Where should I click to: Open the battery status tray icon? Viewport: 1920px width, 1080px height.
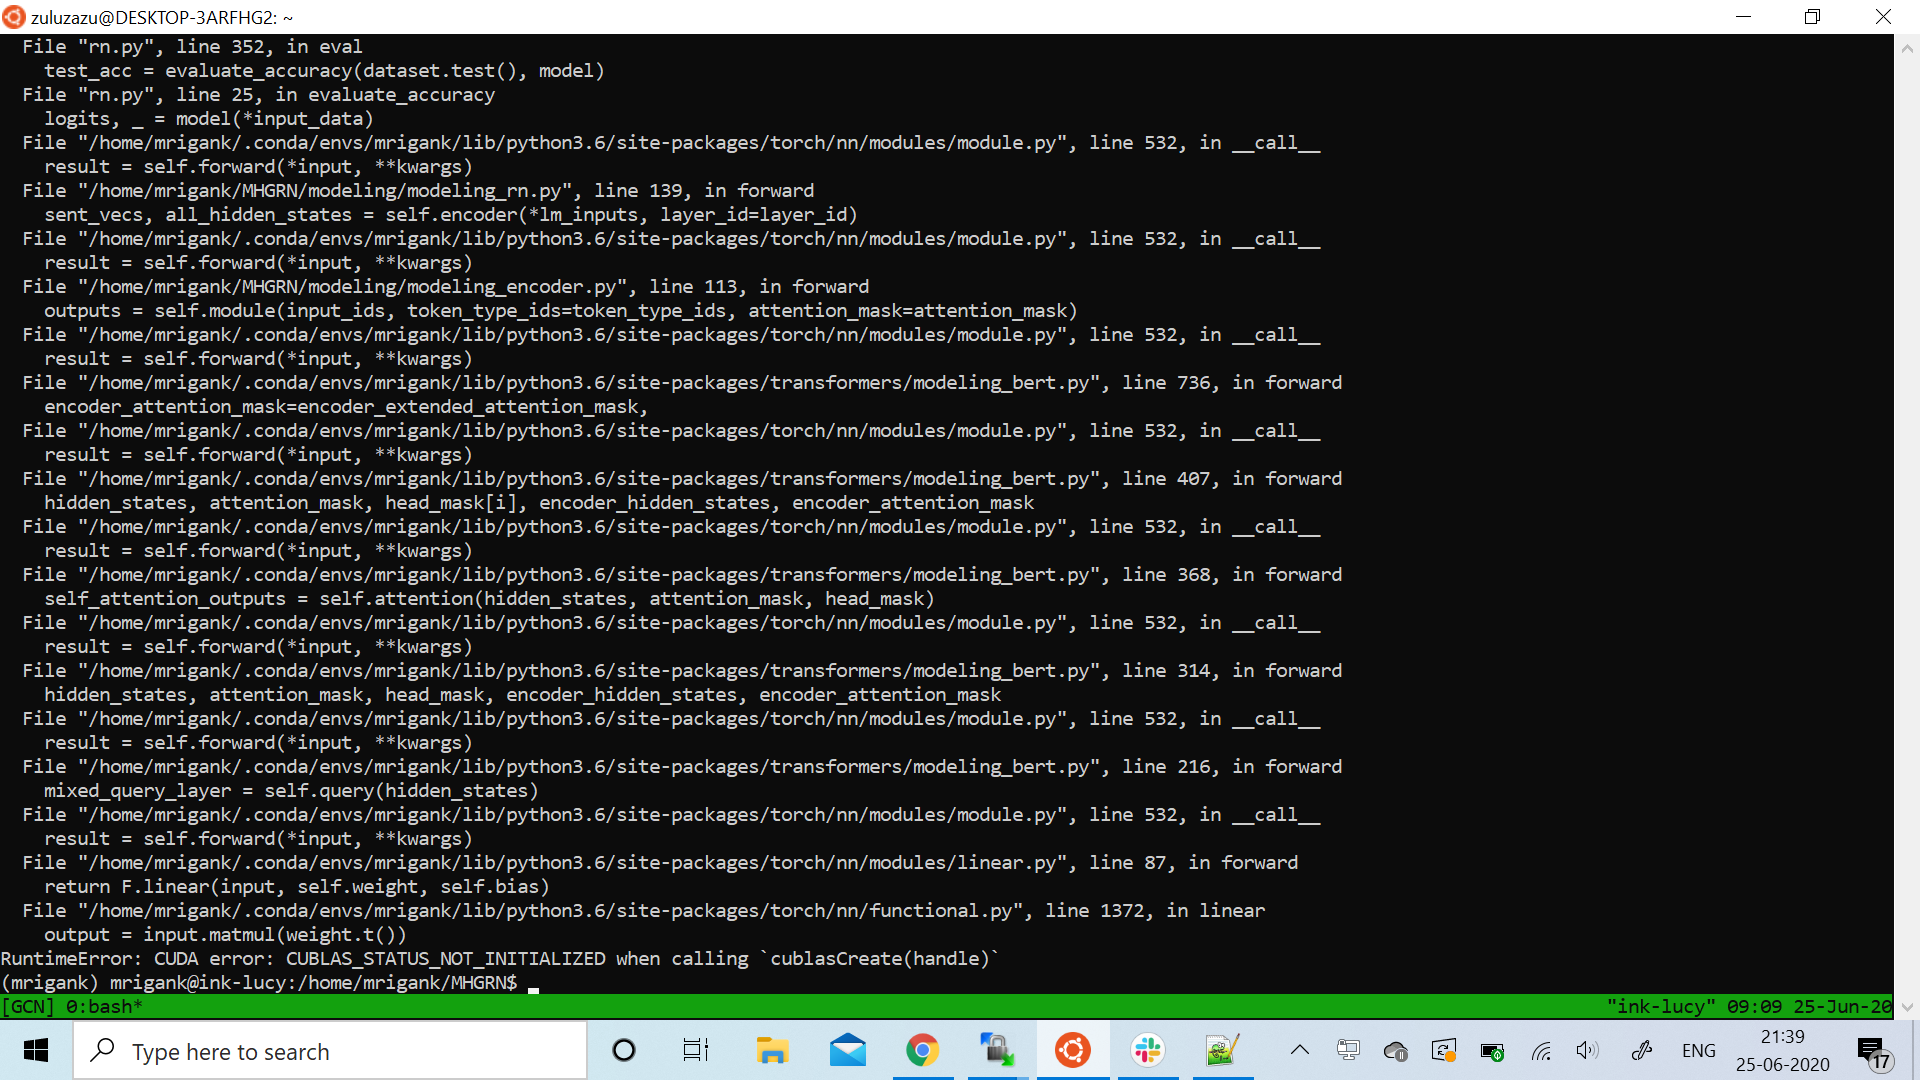pos(1492,1051)
